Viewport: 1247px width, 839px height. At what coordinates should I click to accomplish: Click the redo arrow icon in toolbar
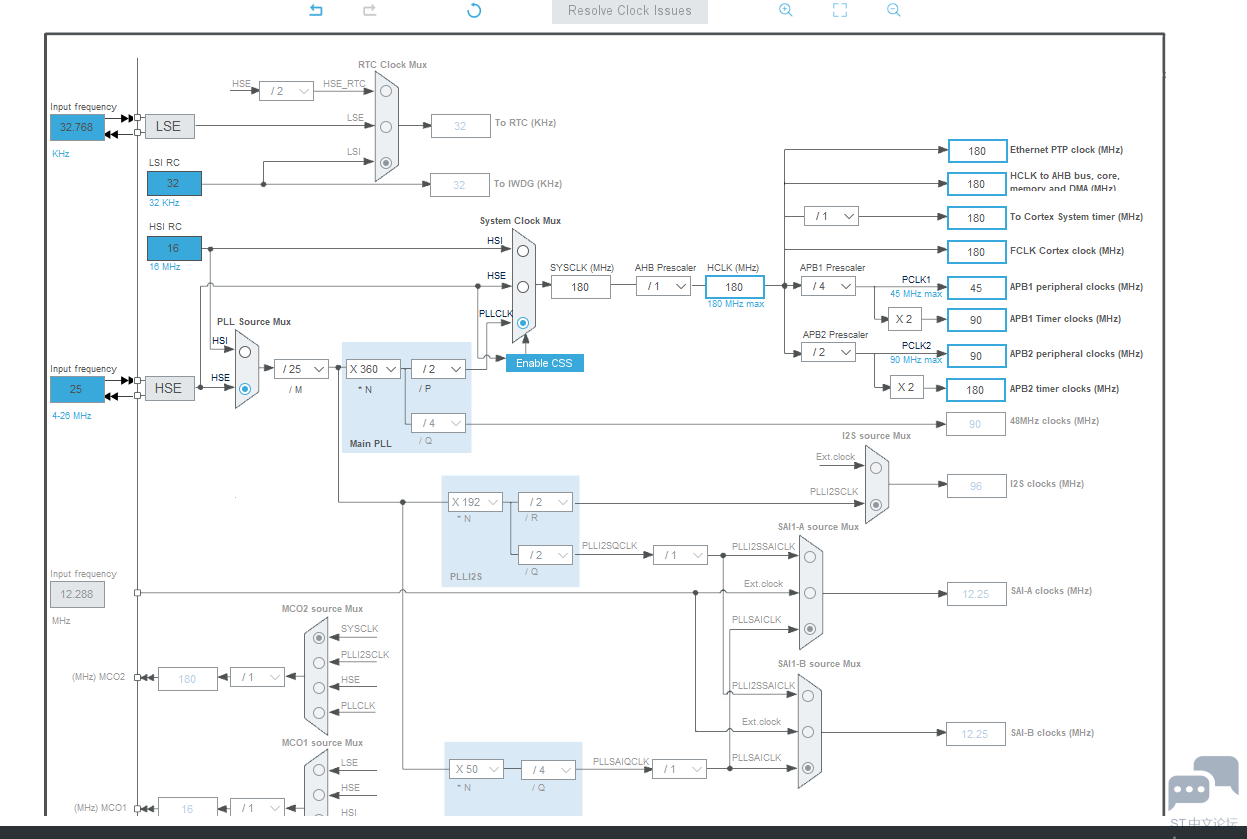point(369,10)
